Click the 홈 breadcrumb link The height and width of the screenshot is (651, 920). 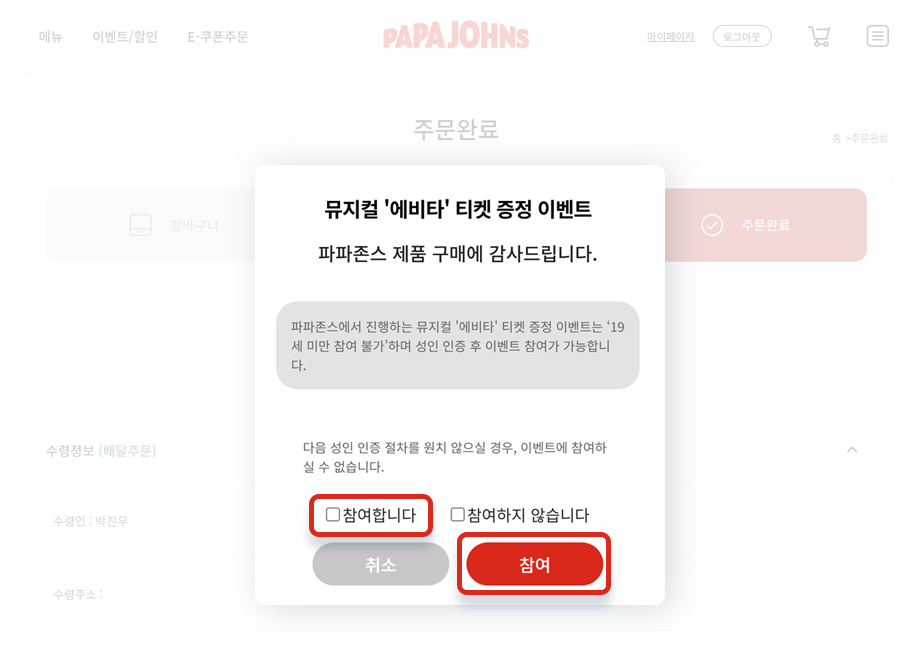click(836, 138)
